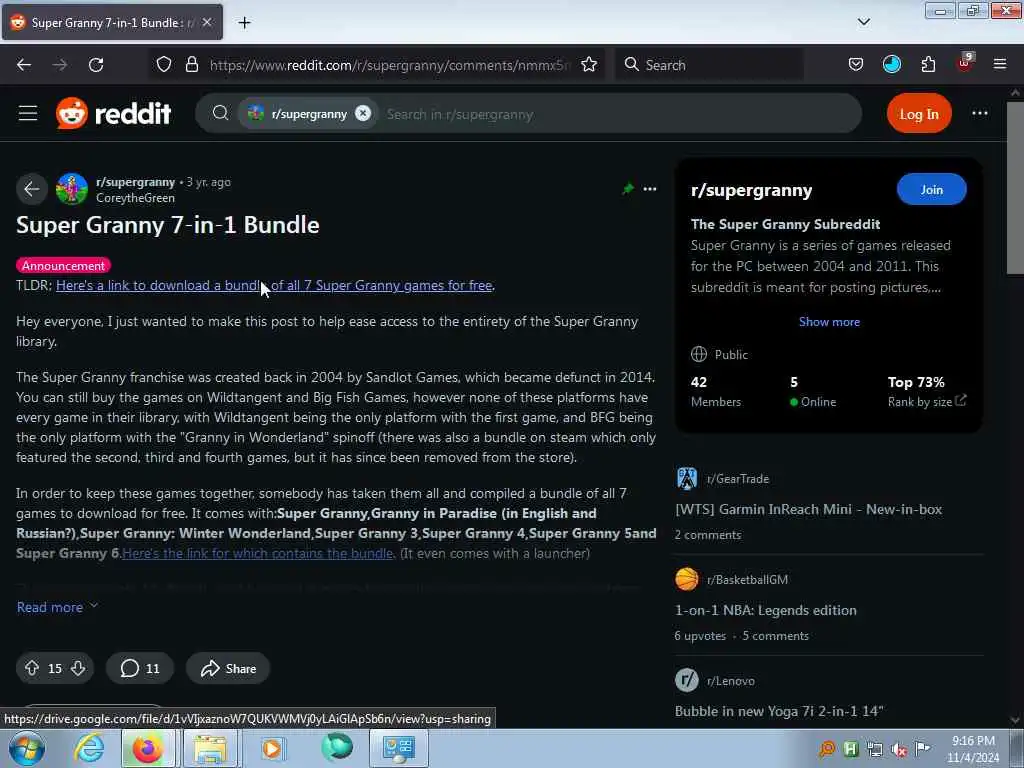Open 1-on-1 NBA Legends edition post

pyautogui.click(x=765, y=611)
